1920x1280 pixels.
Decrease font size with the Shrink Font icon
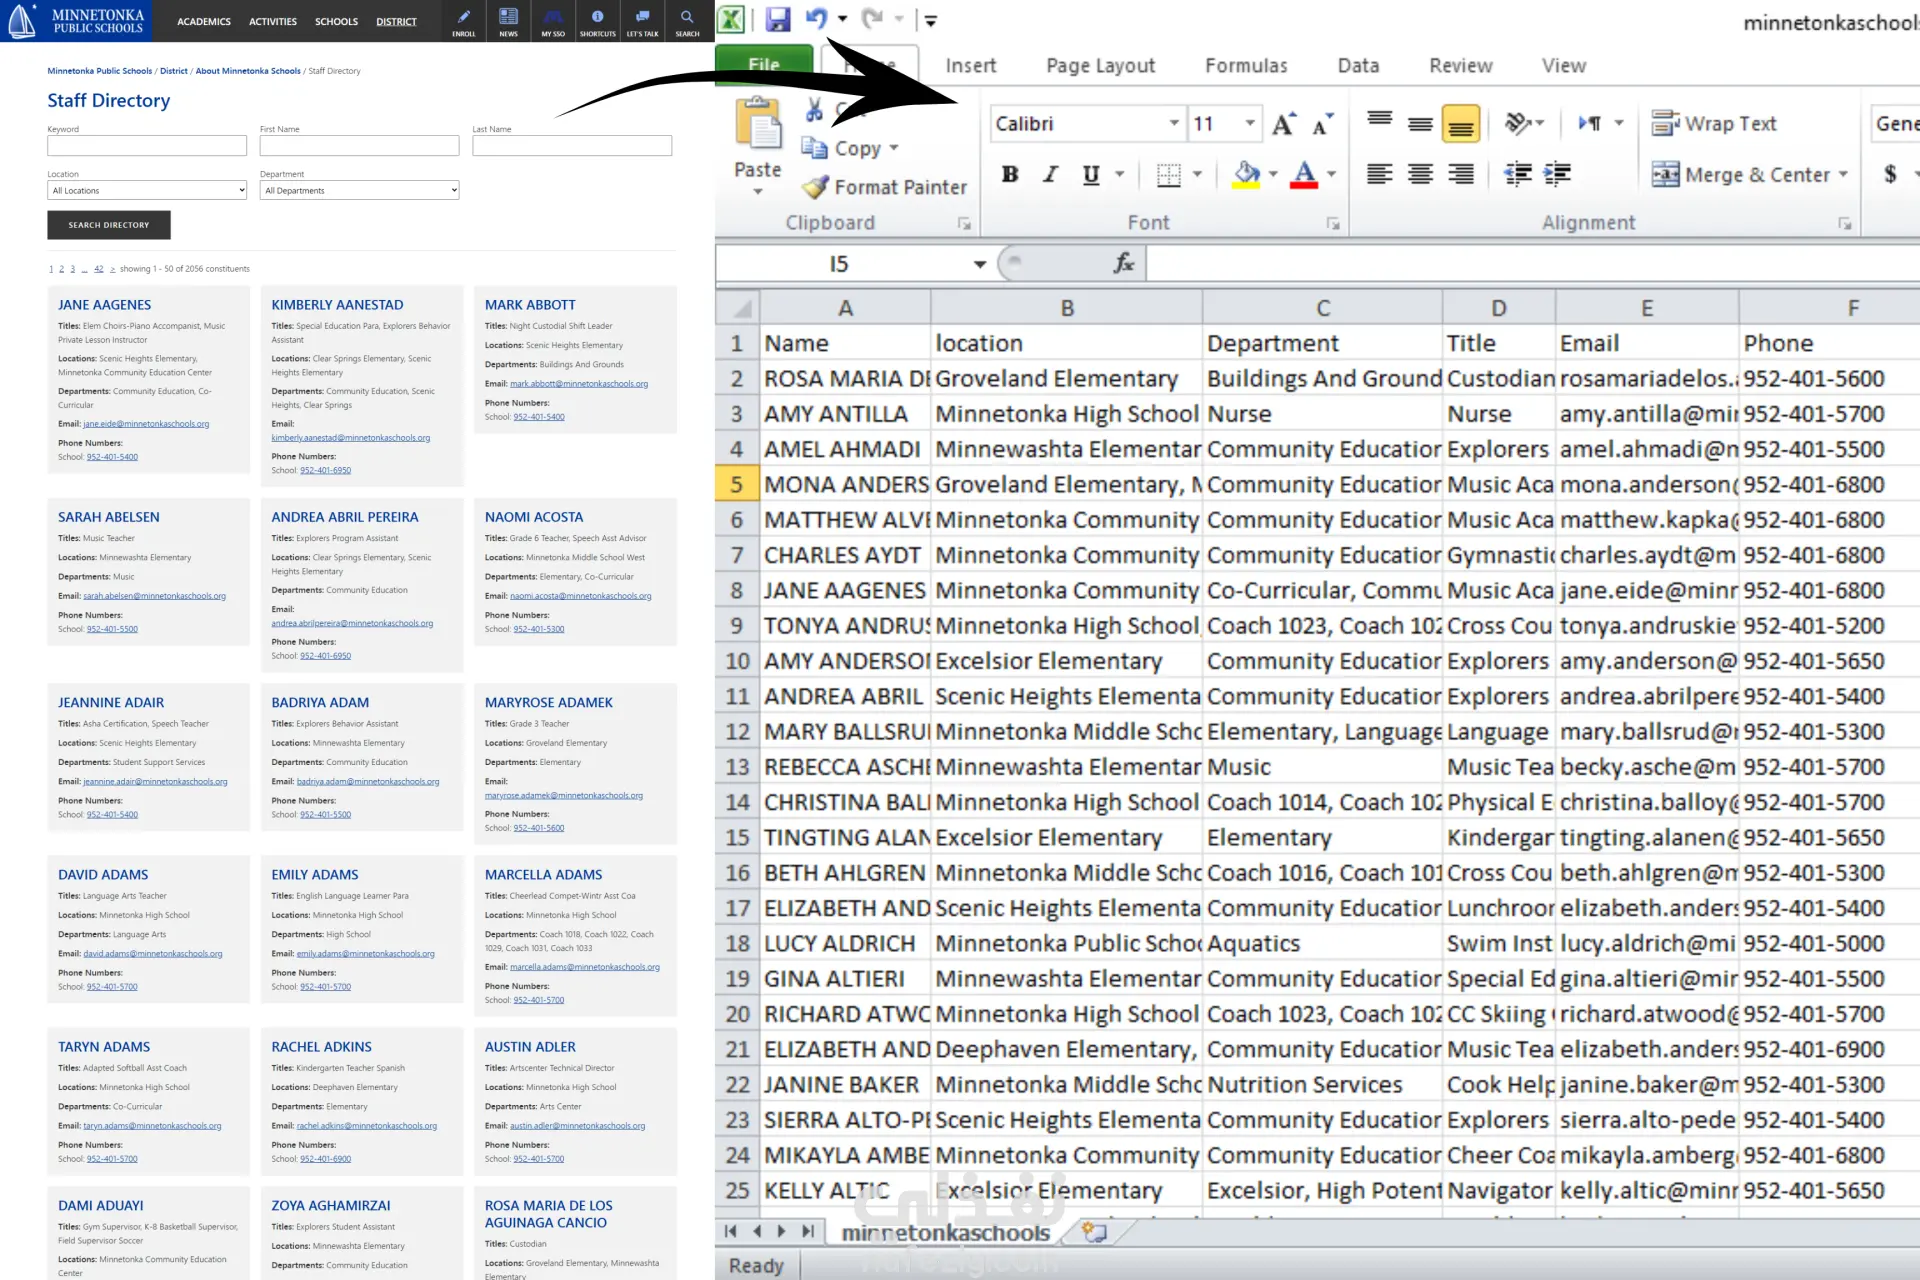point(1323,124)
